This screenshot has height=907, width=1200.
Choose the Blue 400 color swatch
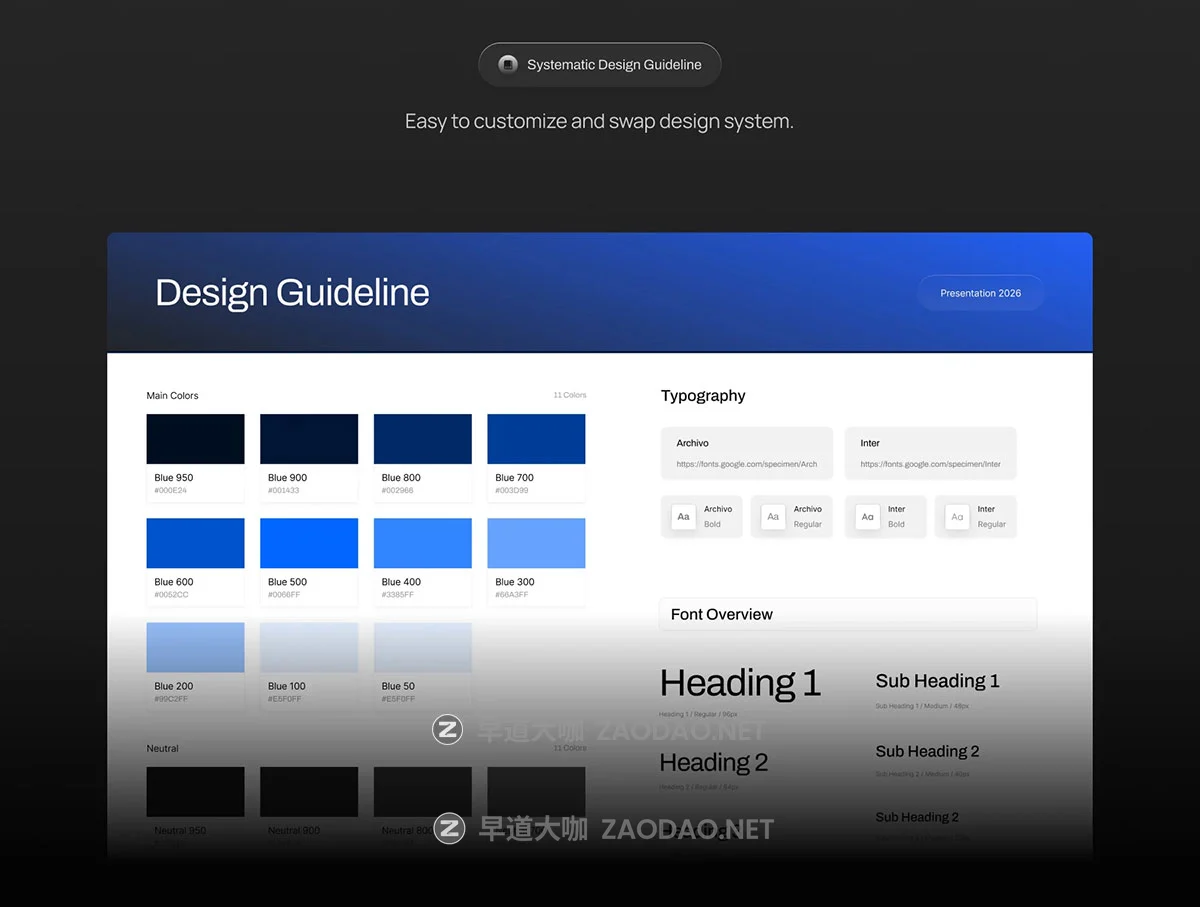point(422,544)
